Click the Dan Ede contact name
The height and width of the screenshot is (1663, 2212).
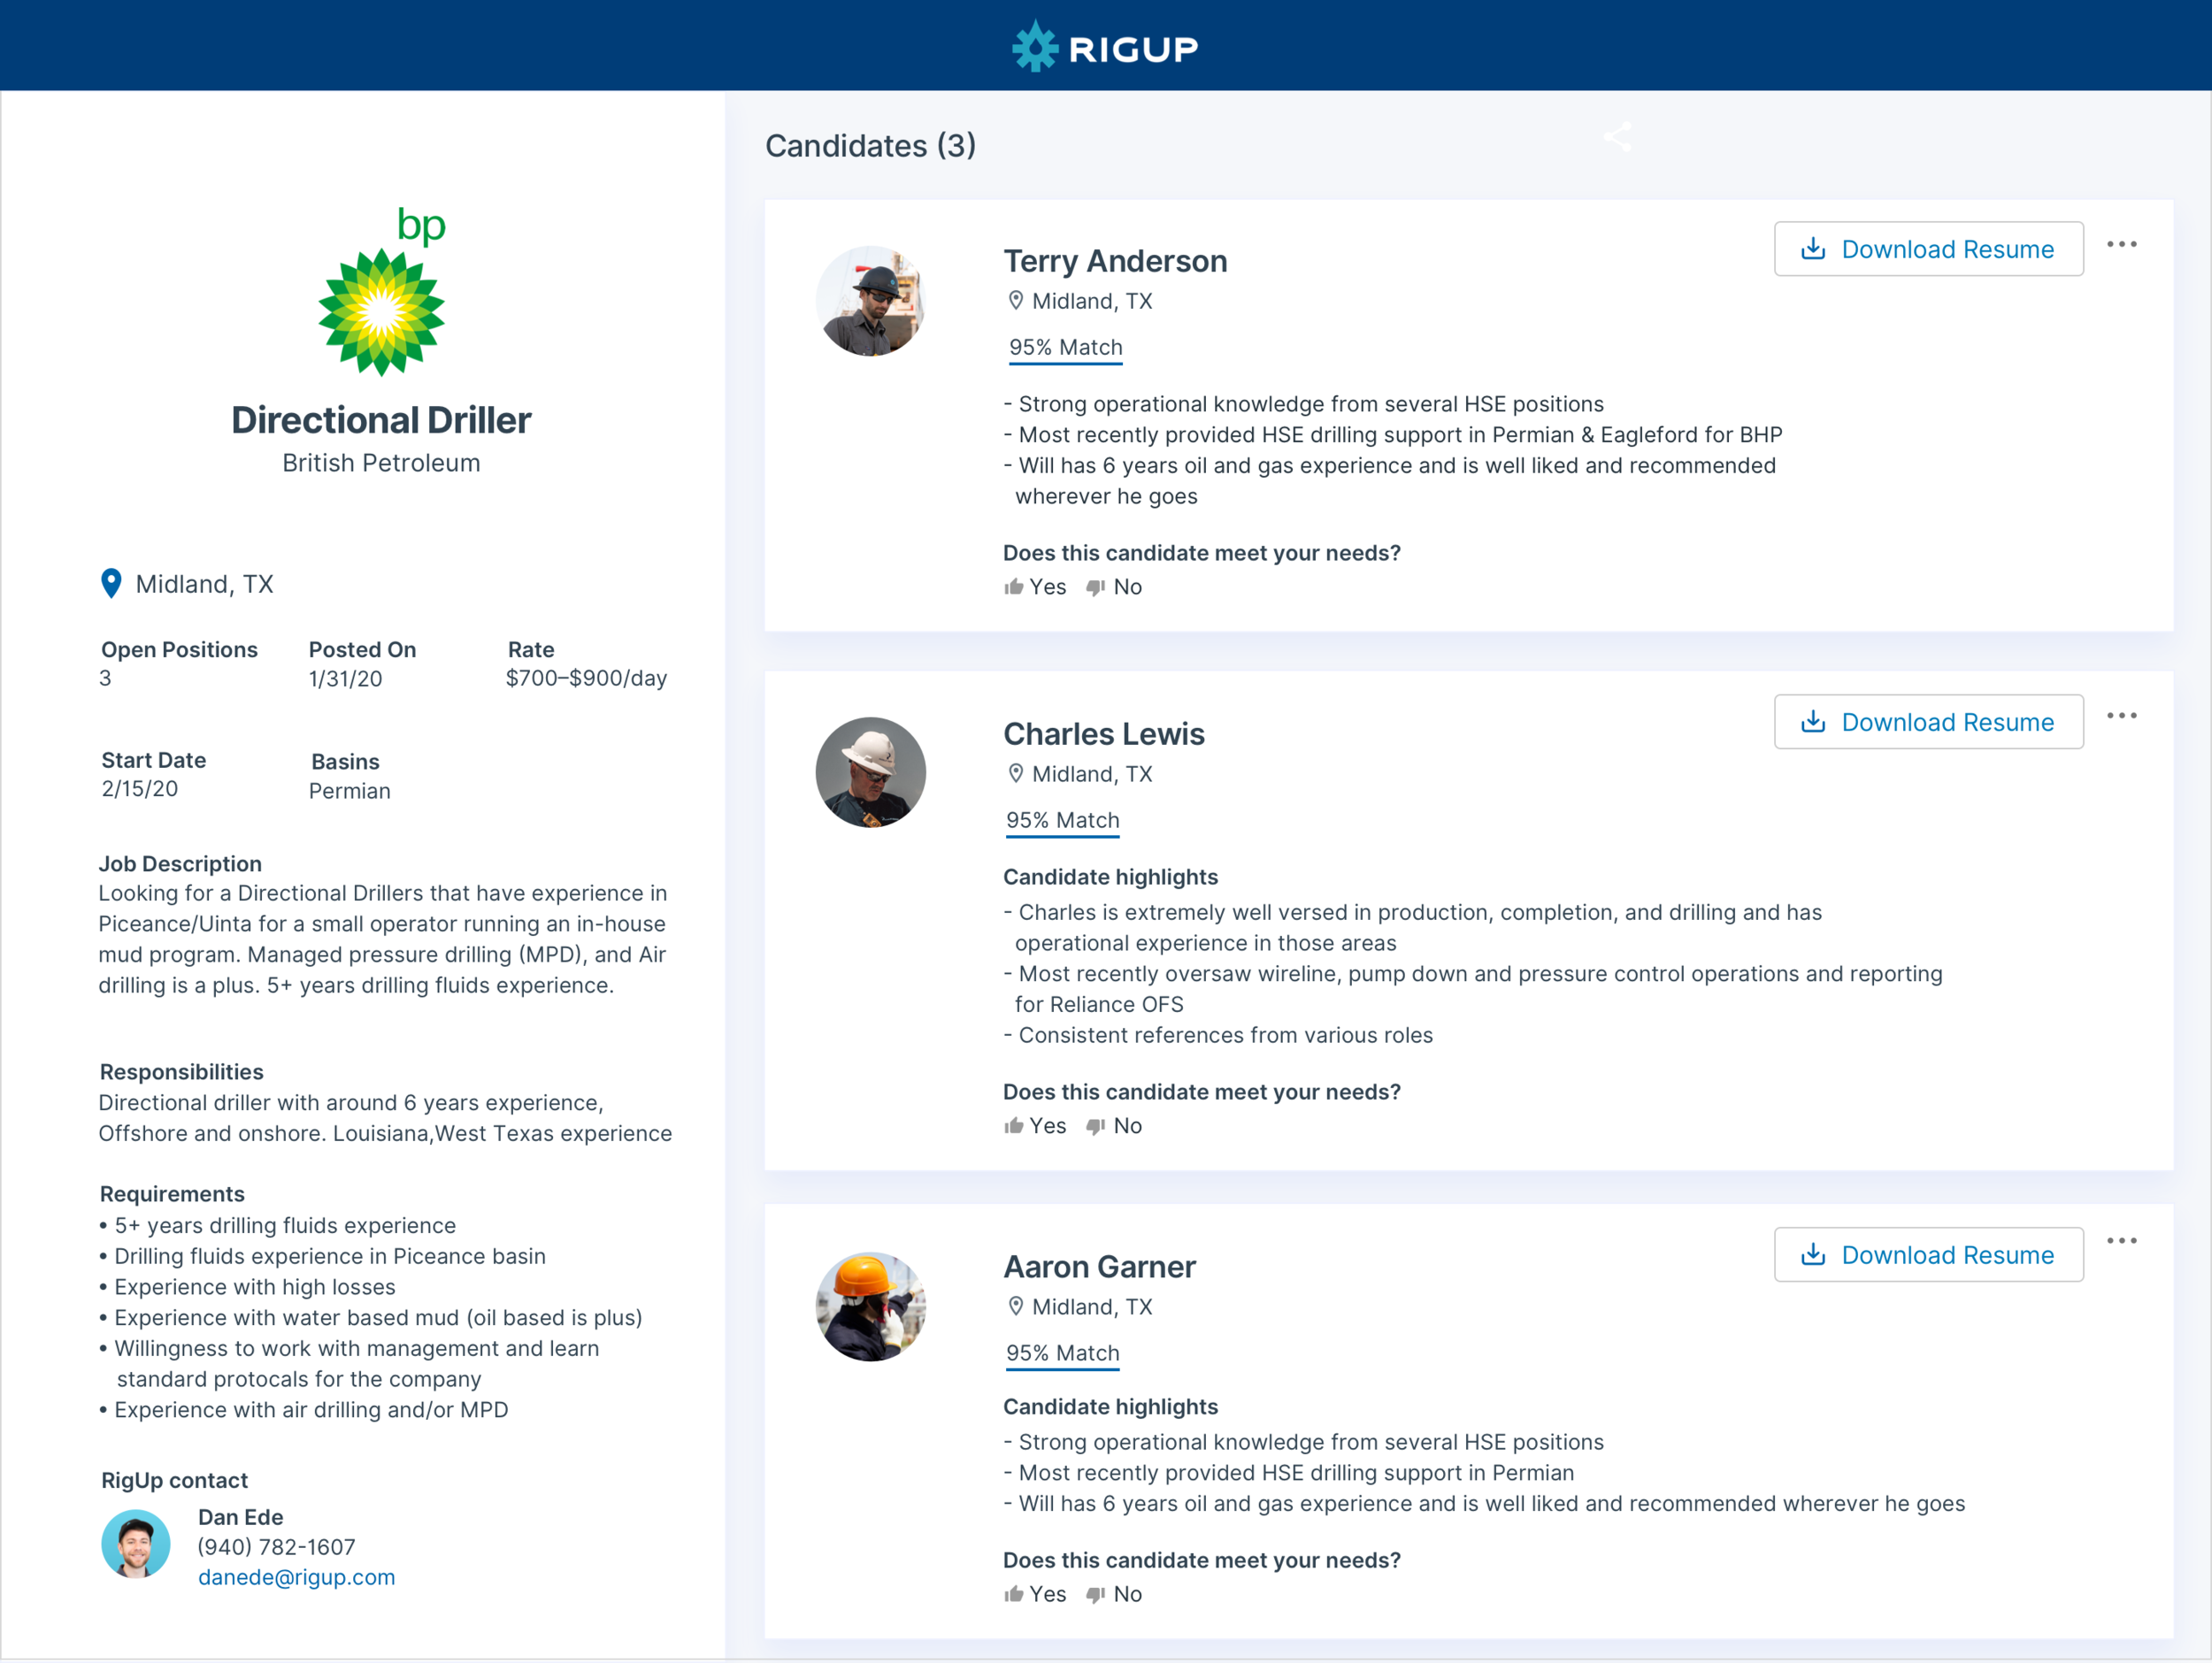(241, 1517)
